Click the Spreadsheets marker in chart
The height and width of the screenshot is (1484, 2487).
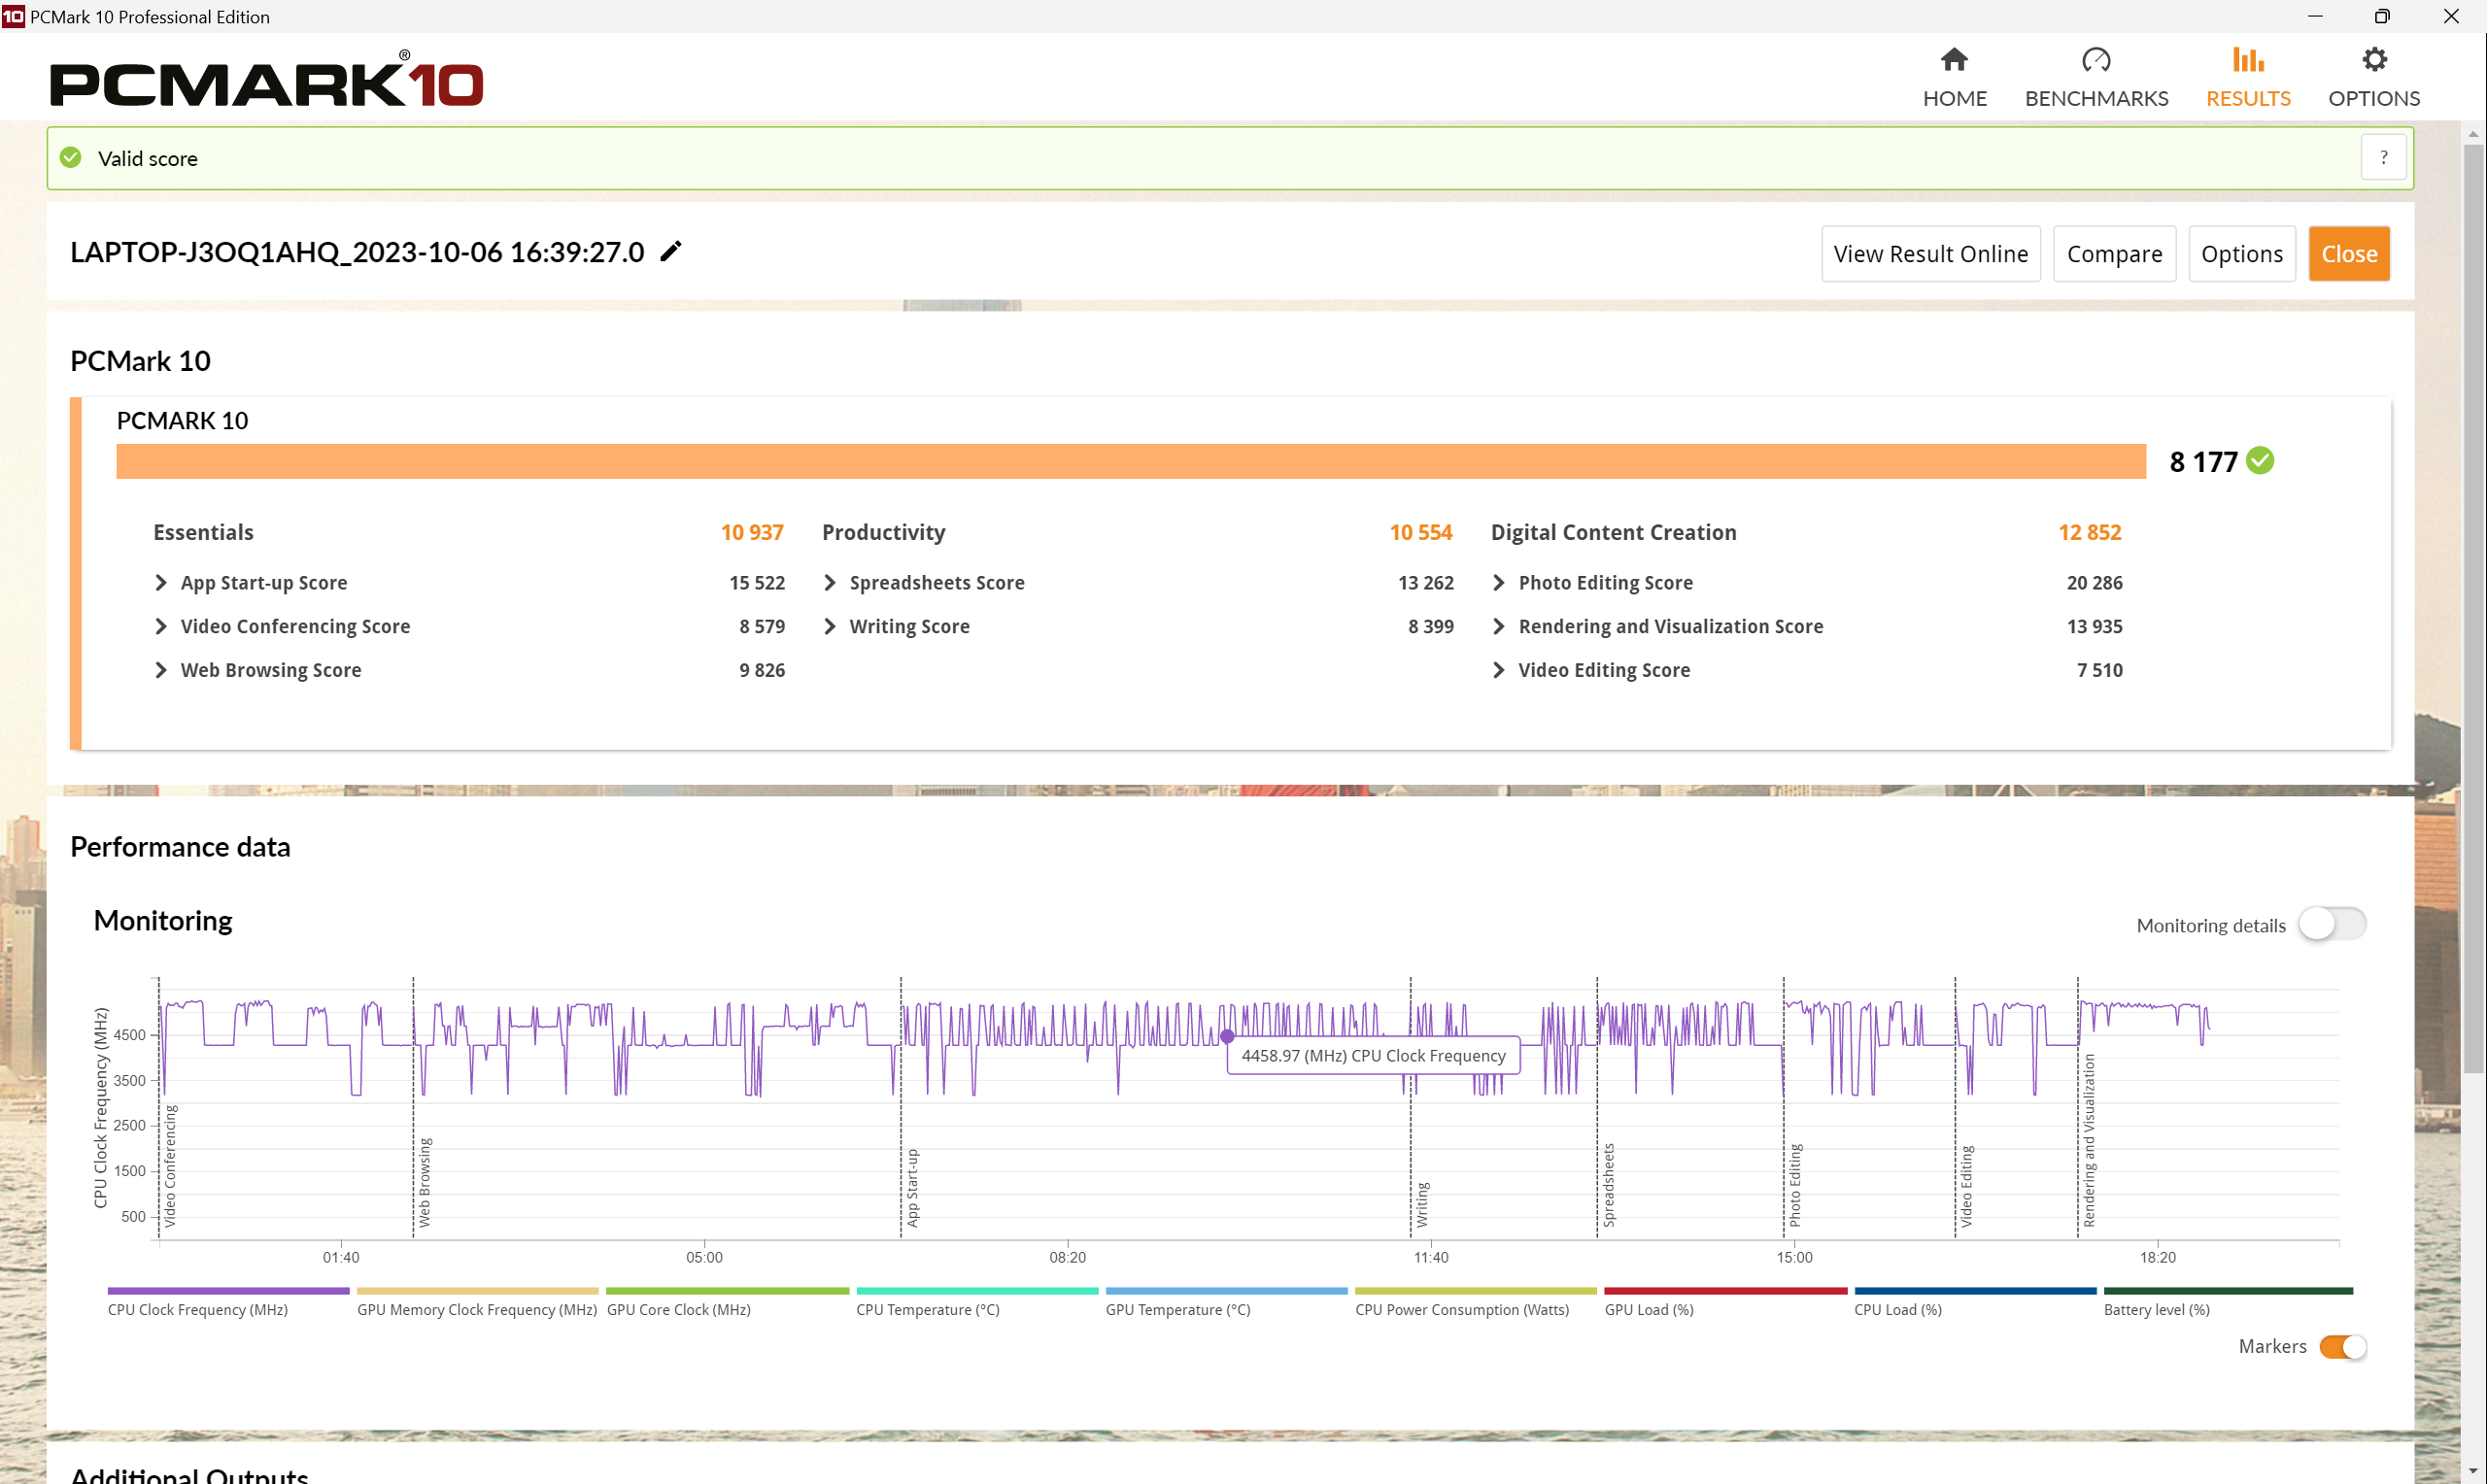point(1608,1185)
